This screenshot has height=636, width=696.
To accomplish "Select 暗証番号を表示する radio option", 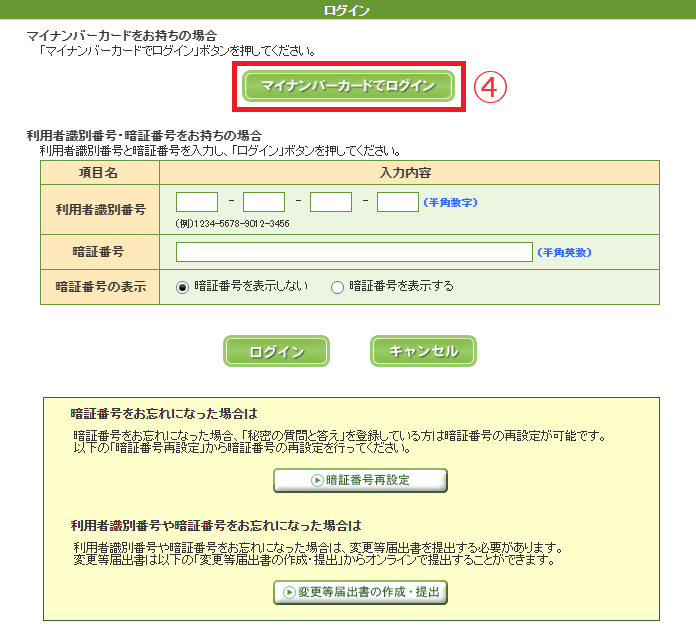I will (337, 287).
